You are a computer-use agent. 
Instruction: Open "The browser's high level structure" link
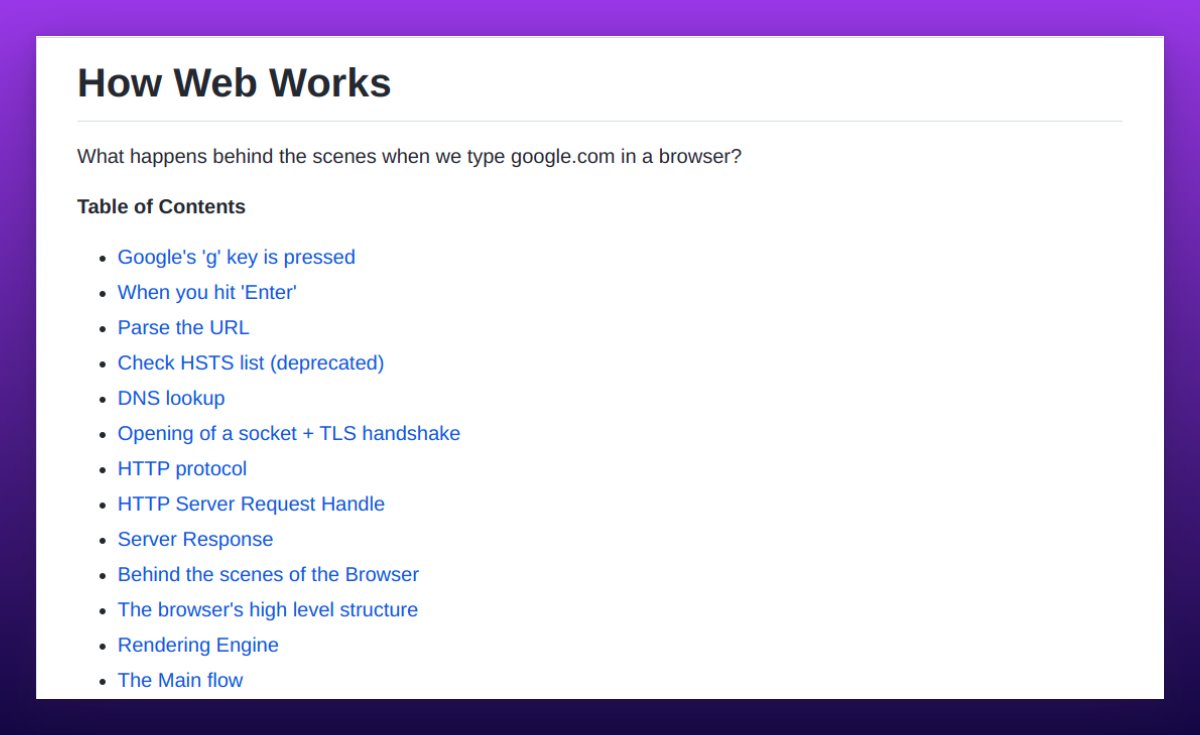[267, 609]
